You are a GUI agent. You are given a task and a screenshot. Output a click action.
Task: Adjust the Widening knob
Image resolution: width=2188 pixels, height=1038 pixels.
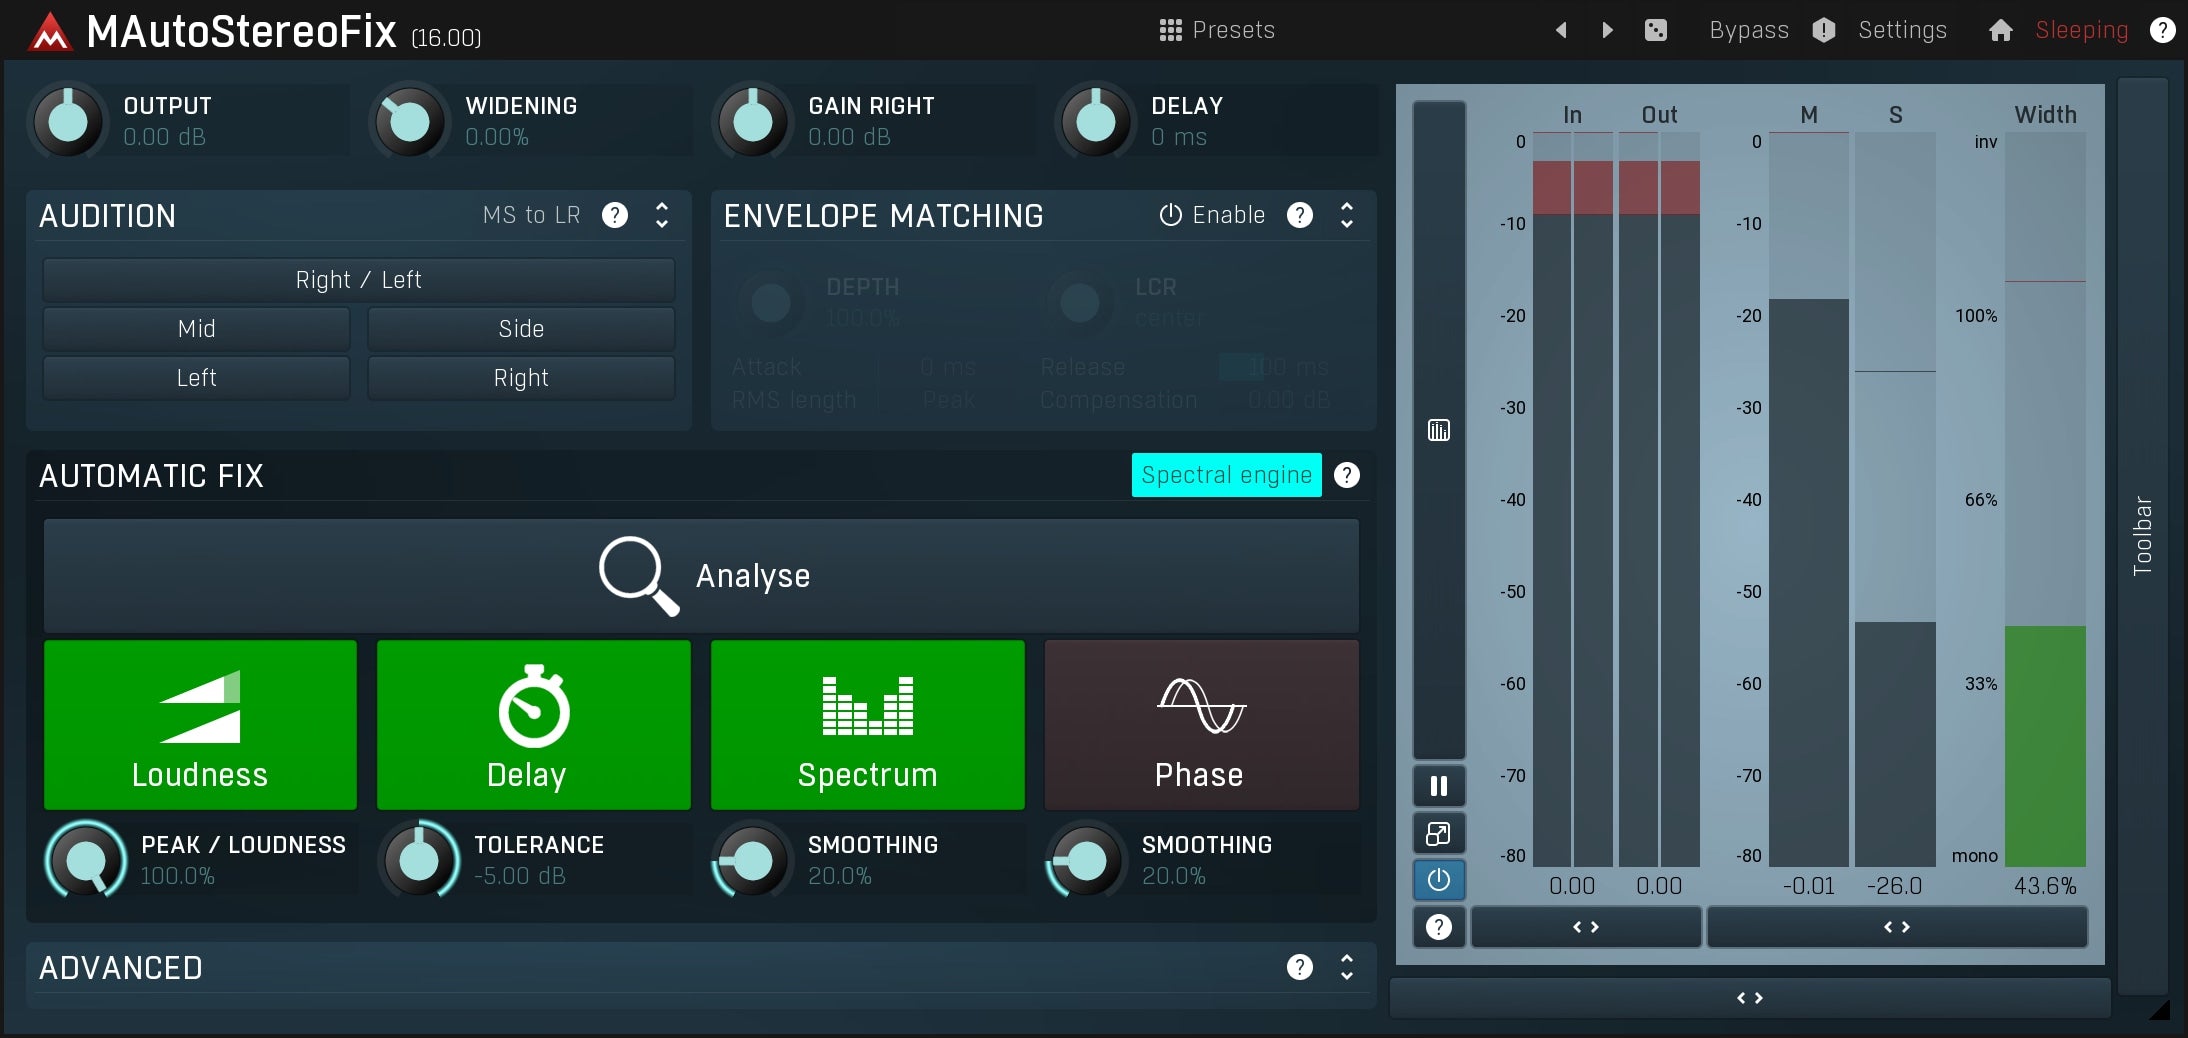click(x=409, y=120)
